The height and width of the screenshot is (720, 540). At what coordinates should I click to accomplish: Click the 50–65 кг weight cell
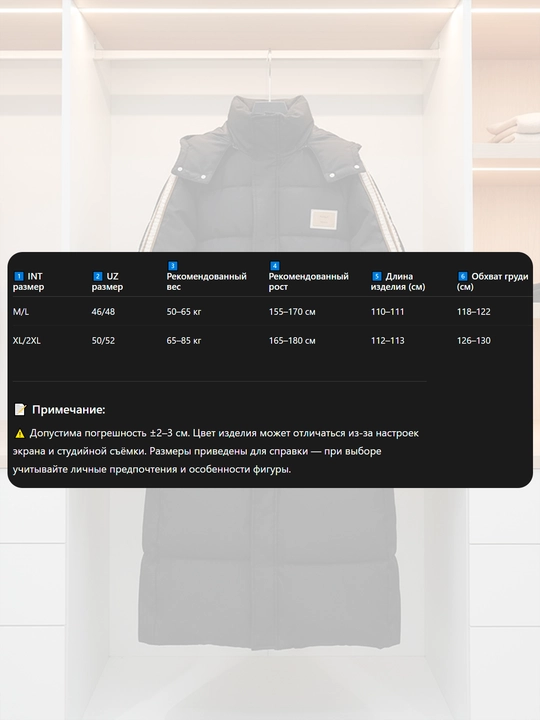(184, 312)
